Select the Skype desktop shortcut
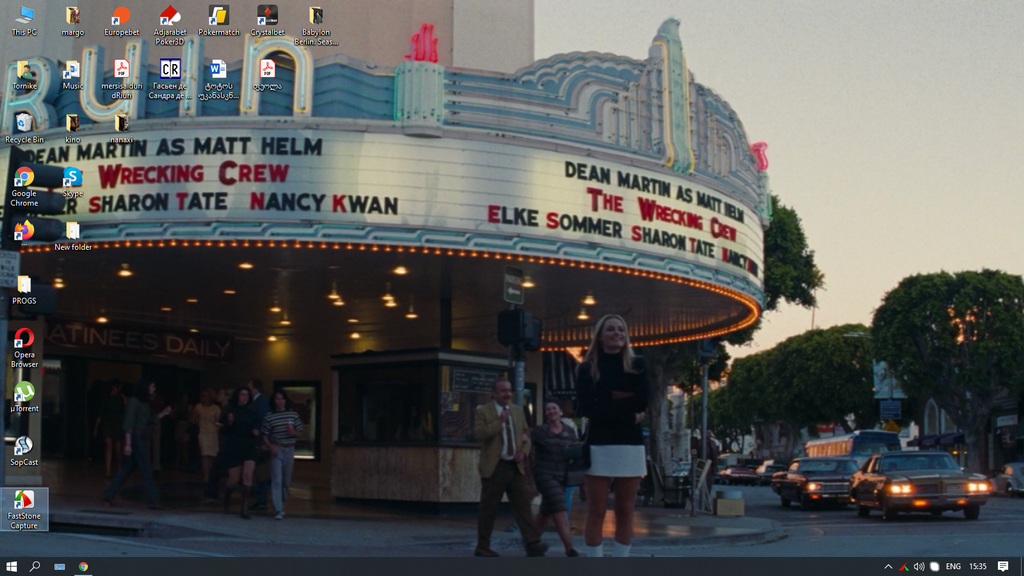The height and width of the screenshot is (576, 1024). [72, 182]
